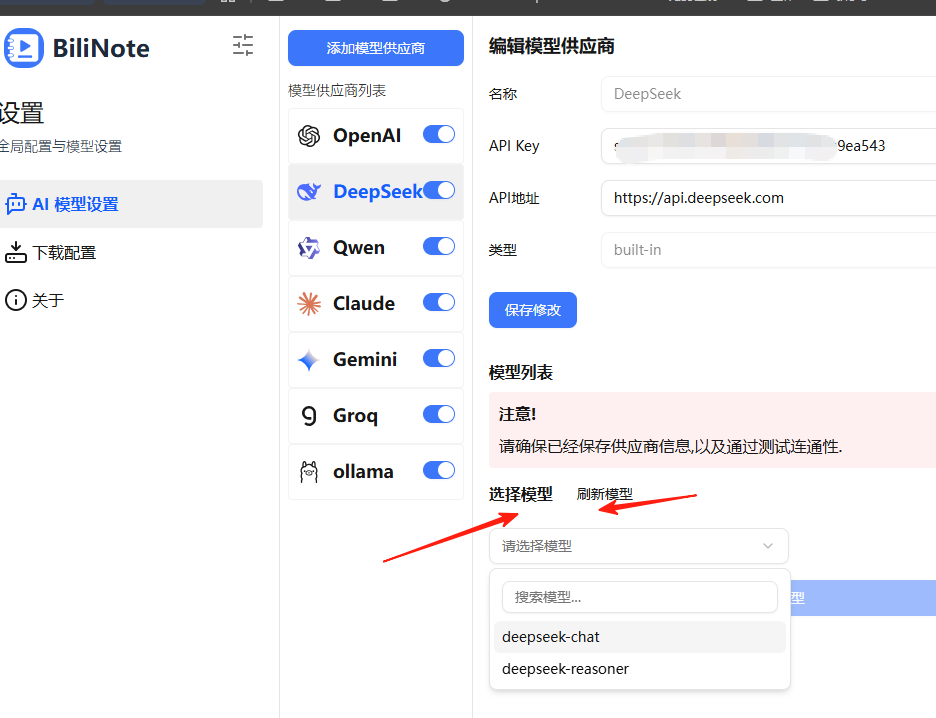Click the 添加模型供应商 button

pyautogui.click(x=375, y=48)
